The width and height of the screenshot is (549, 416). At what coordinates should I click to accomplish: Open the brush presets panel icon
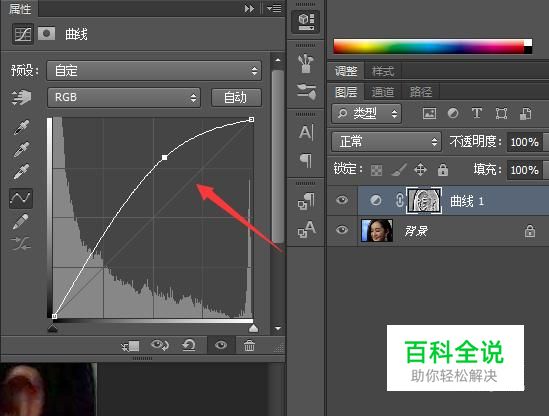(x=306, y=63)
